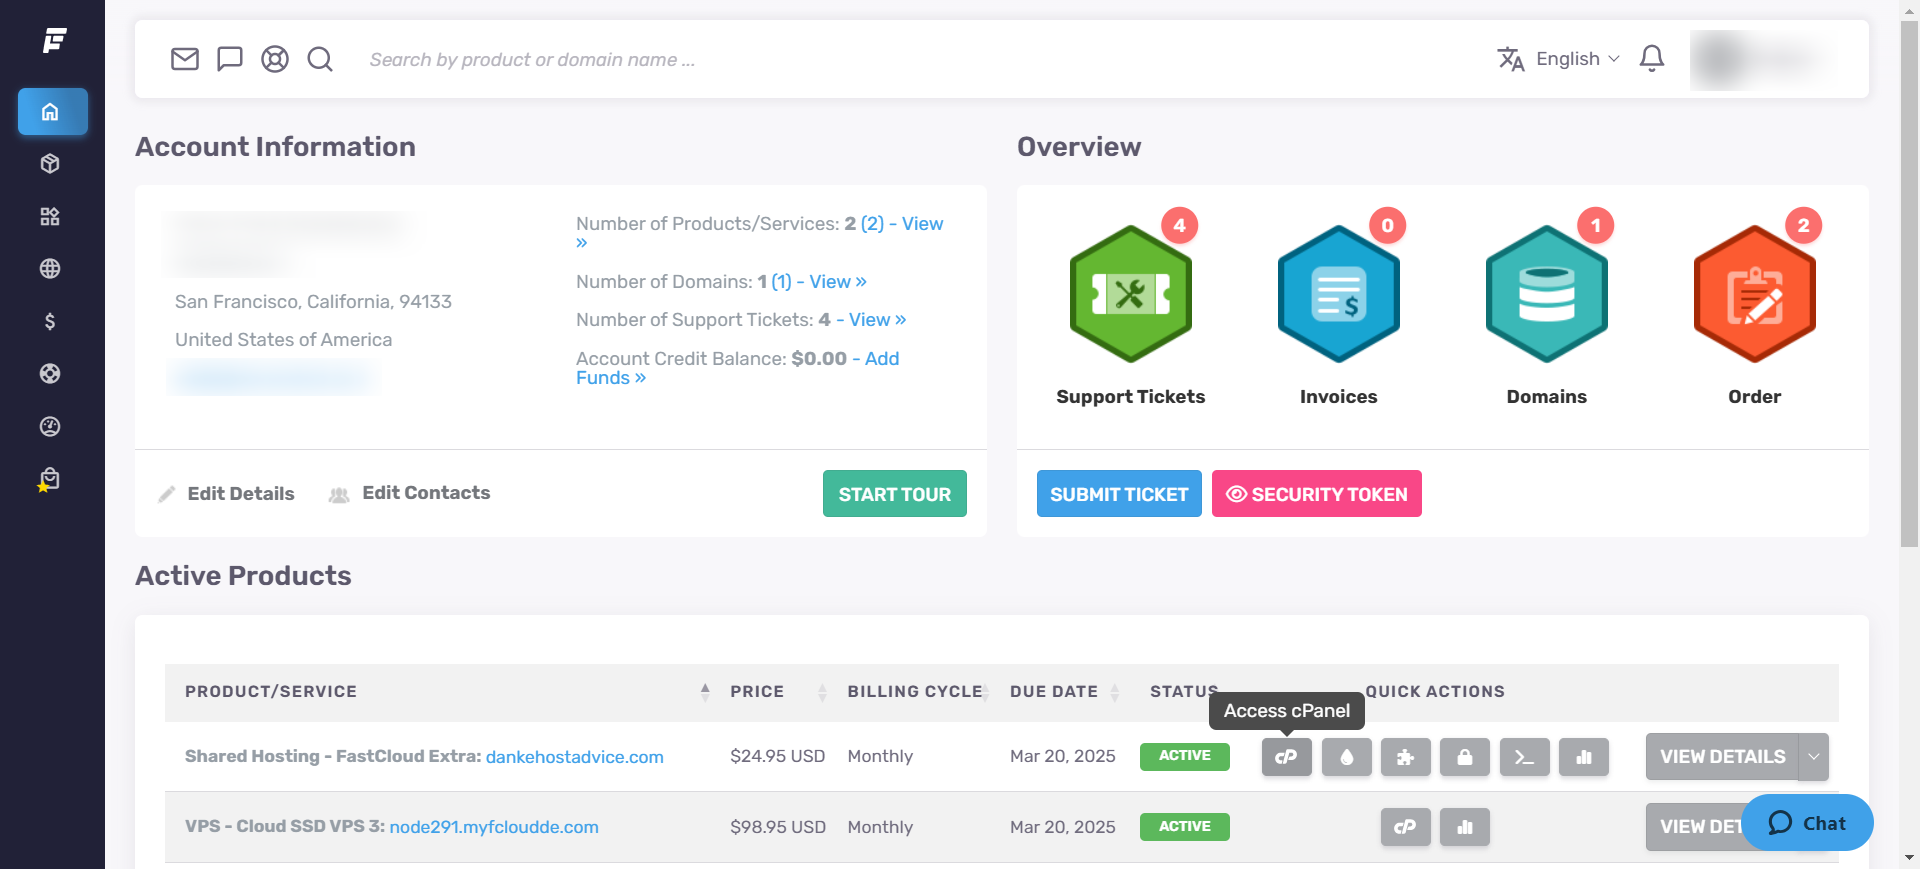1920x869 pixels.
Task: Open the dollar billing icon in sidebar
Action: click(50, 321)
